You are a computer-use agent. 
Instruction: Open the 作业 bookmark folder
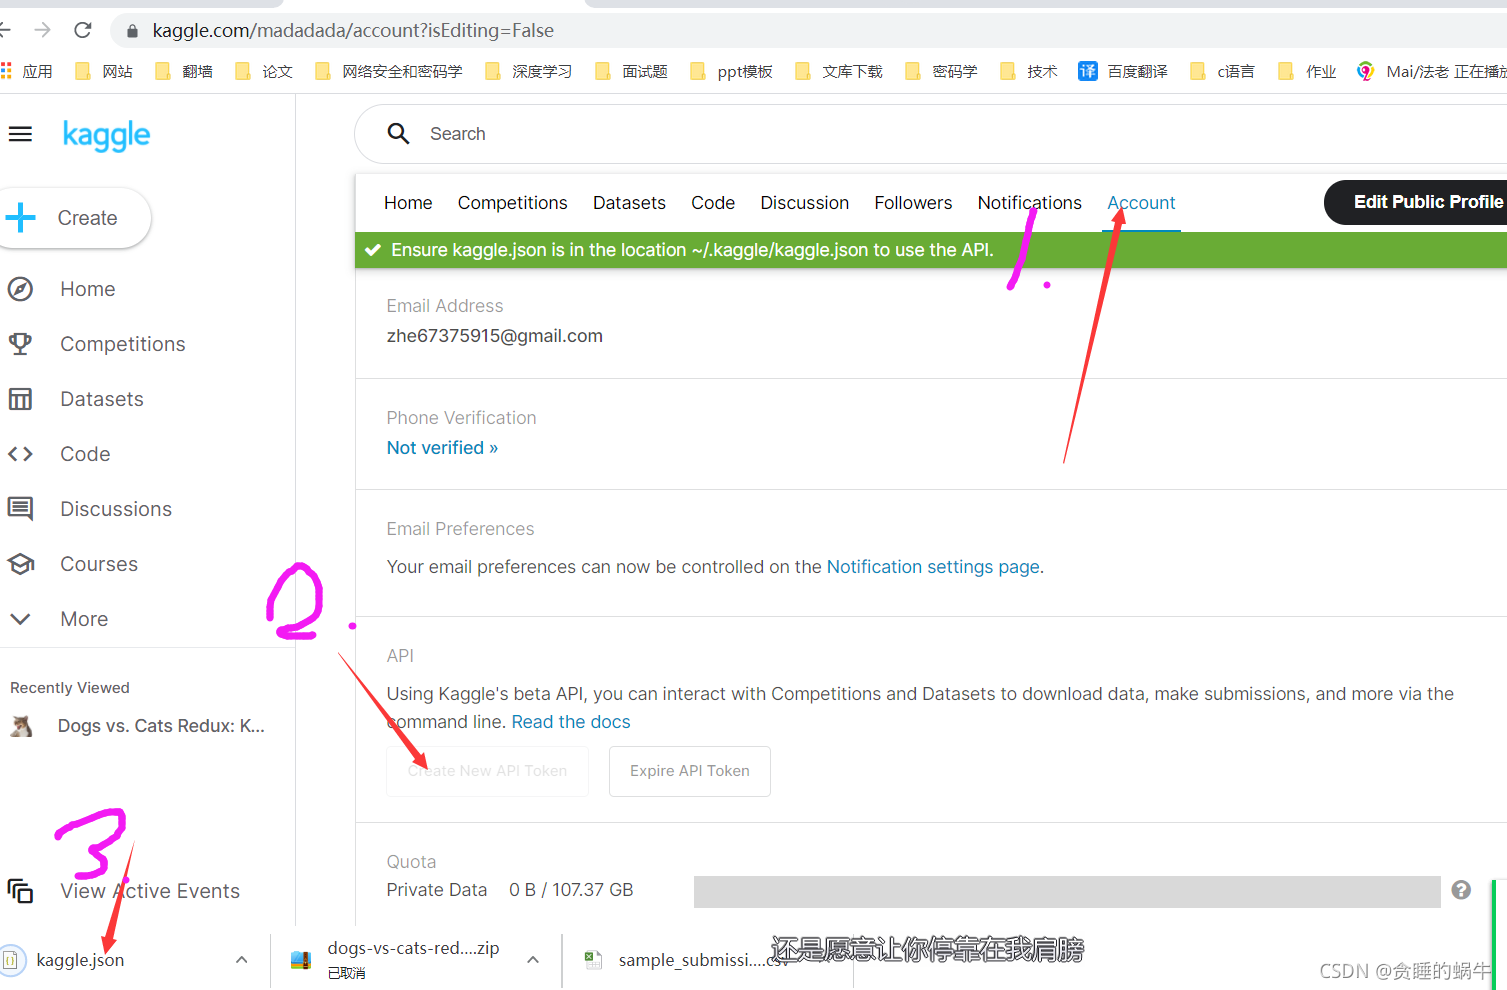[1307, 71]
